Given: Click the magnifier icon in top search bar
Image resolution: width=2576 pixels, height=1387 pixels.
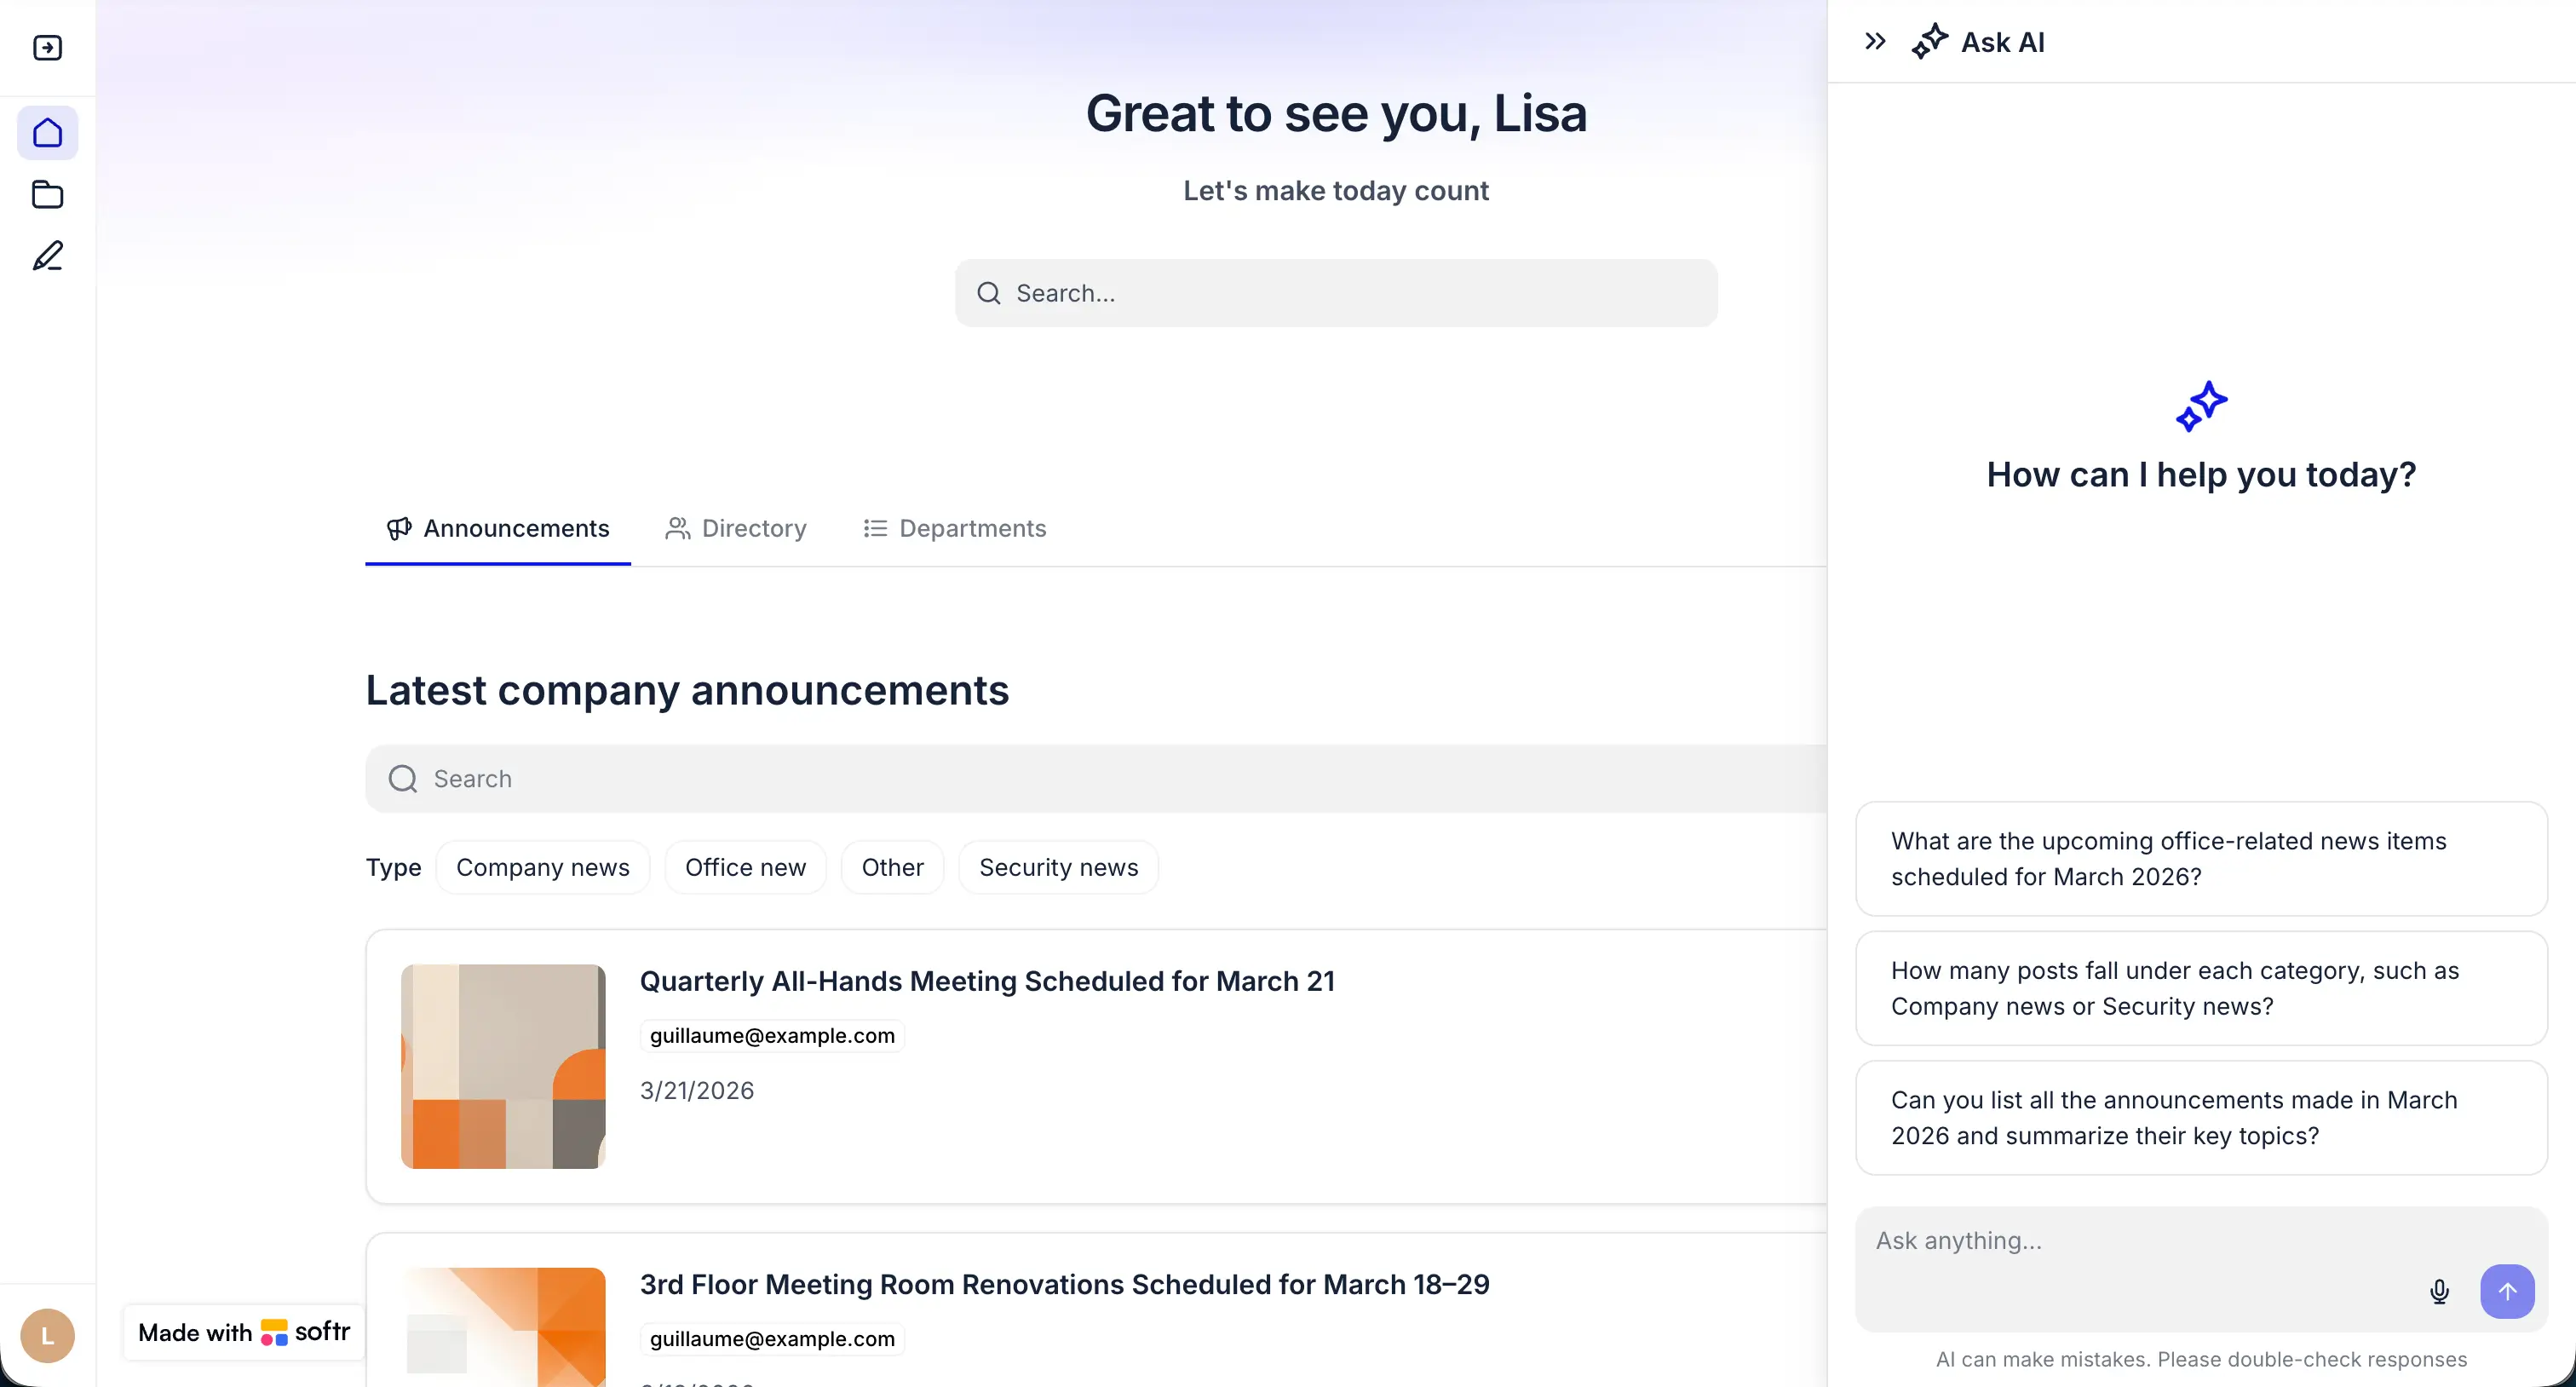Looking at the screenshot, I should 988,293.
